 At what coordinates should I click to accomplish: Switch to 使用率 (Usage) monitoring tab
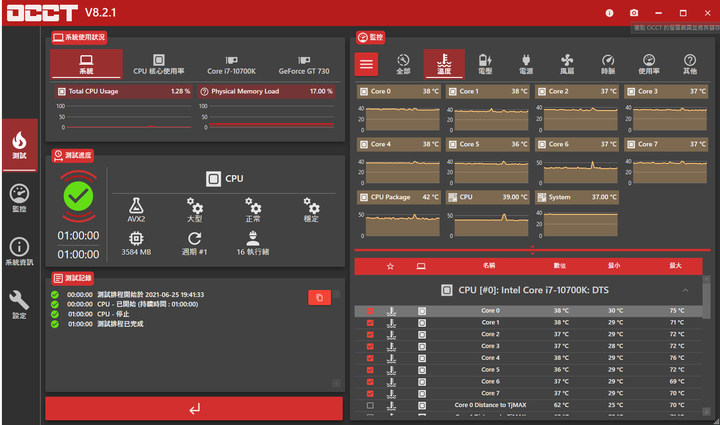(x=649, y=64)
